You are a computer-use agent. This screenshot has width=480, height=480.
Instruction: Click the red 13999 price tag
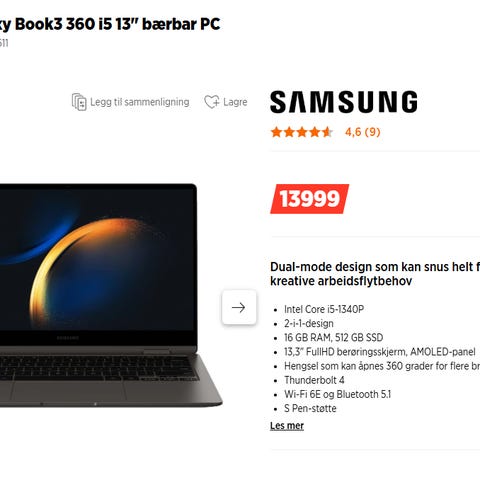coord(310,199)
